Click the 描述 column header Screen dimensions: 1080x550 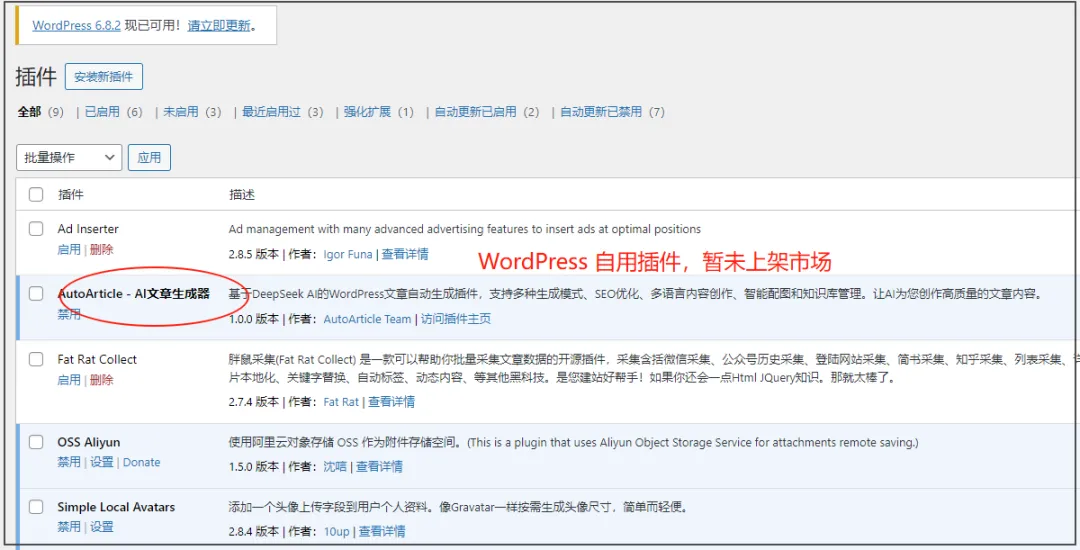coord(242,195)
